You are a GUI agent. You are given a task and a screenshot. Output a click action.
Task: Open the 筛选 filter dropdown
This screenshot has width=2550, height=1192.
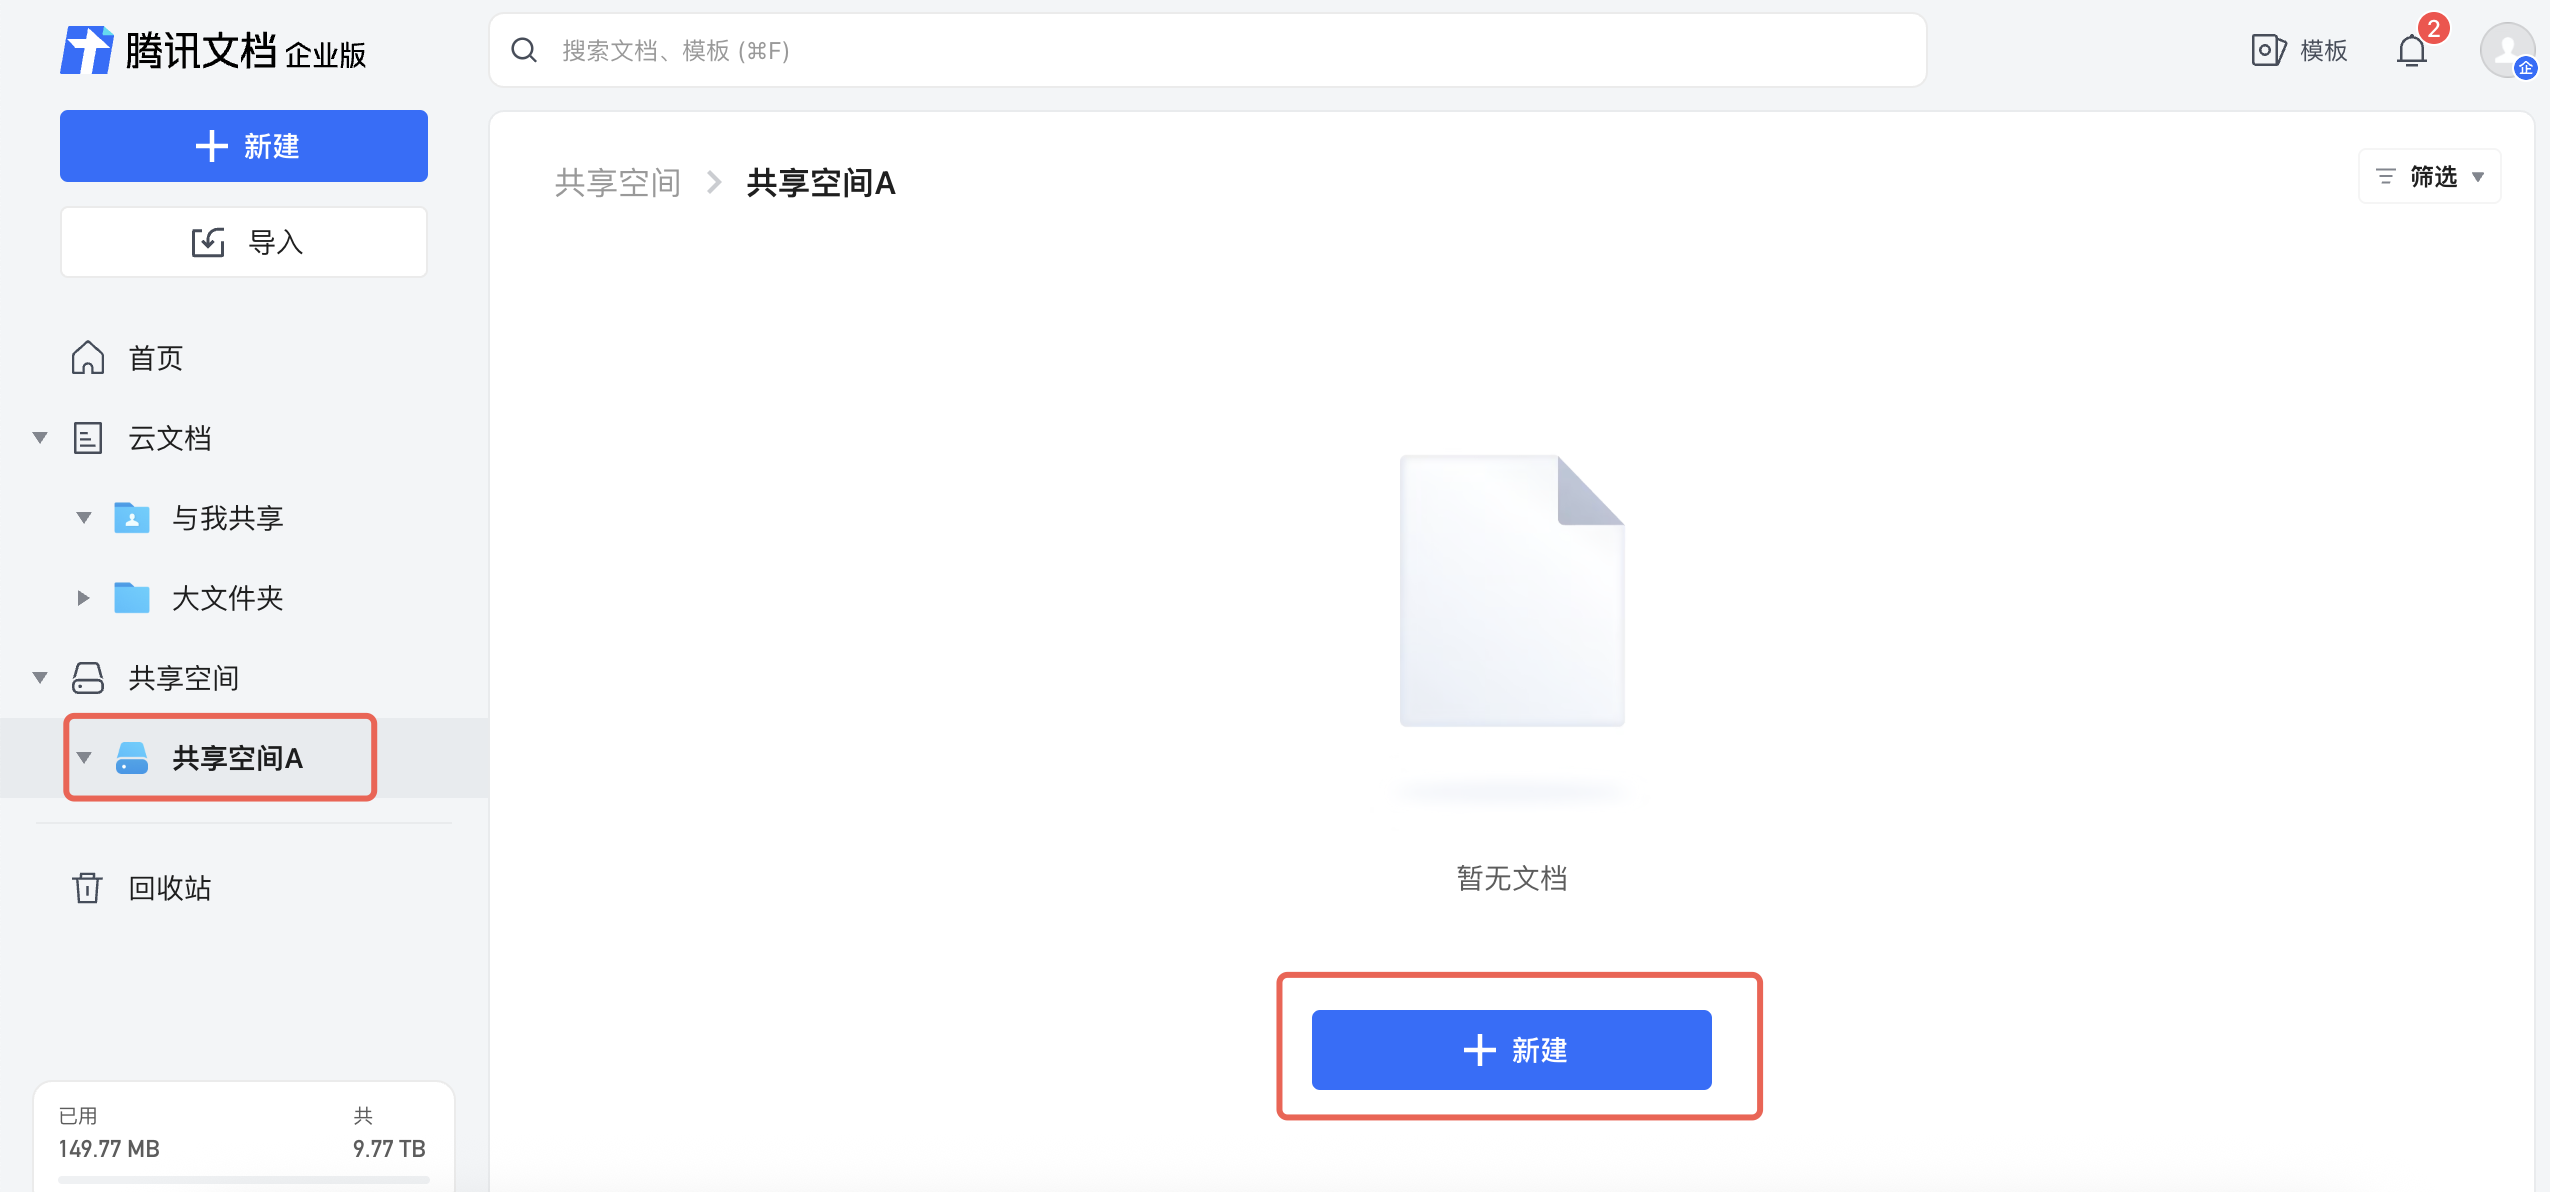tap(2430, 177)
